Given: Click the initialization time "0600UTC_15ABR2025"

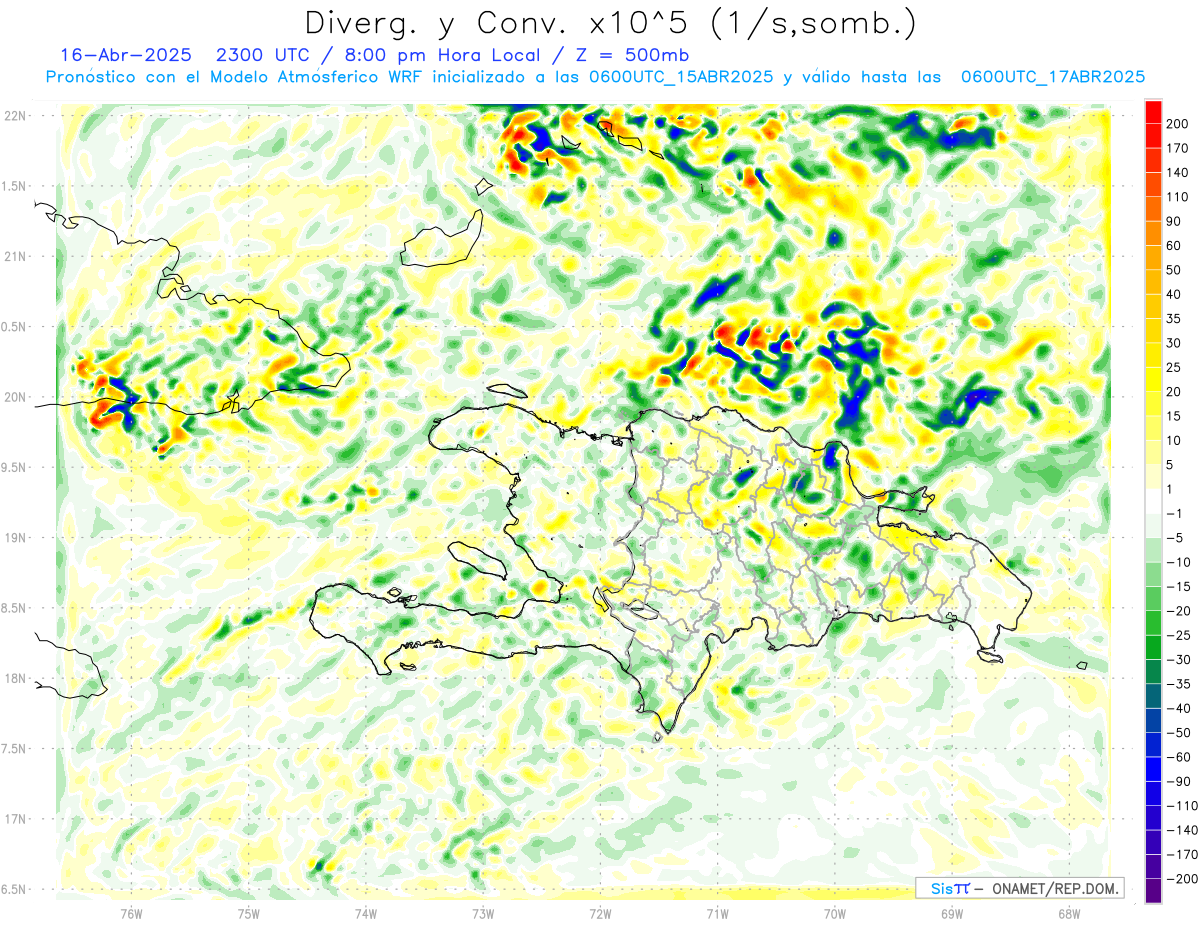Looking at the screenshot, I should point(679,77).
